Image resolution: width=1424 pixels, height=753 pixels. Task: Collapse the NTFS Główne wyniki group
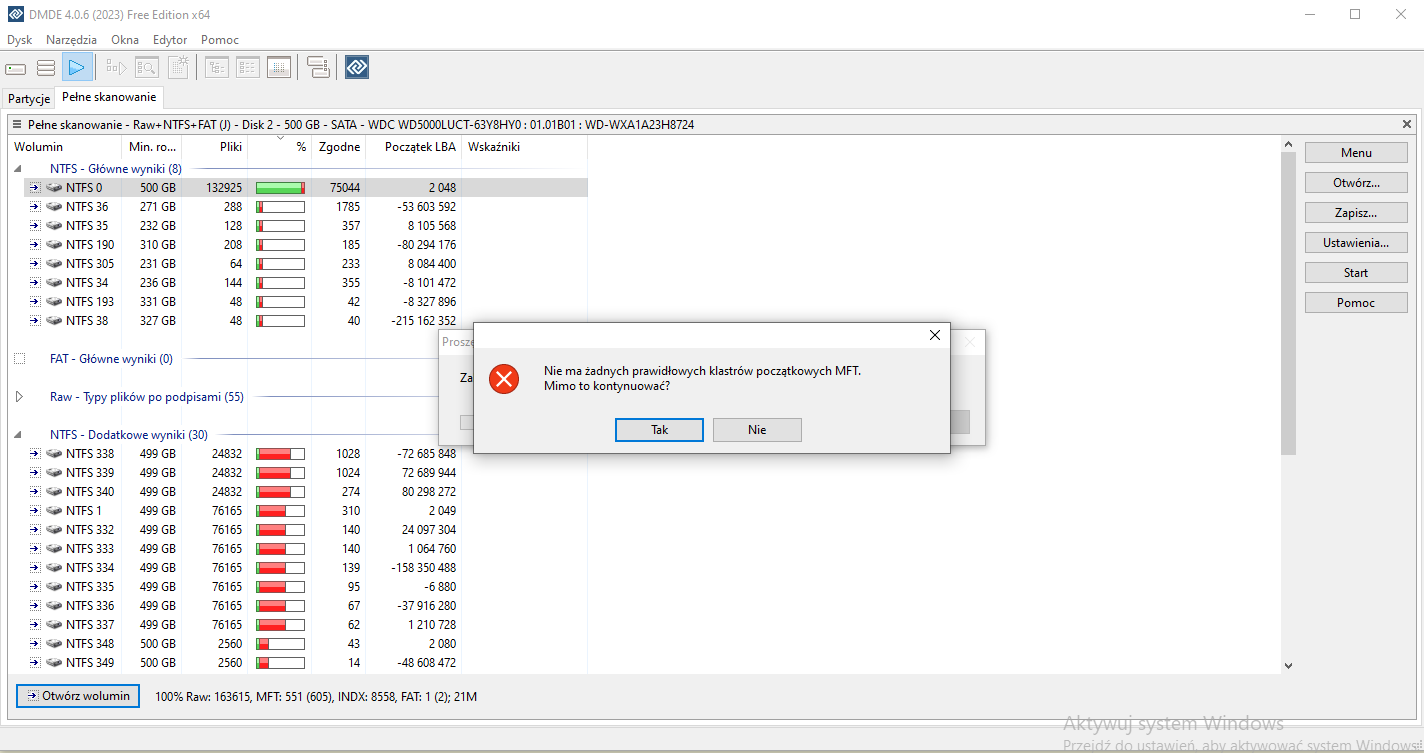[x=19, y=169]
